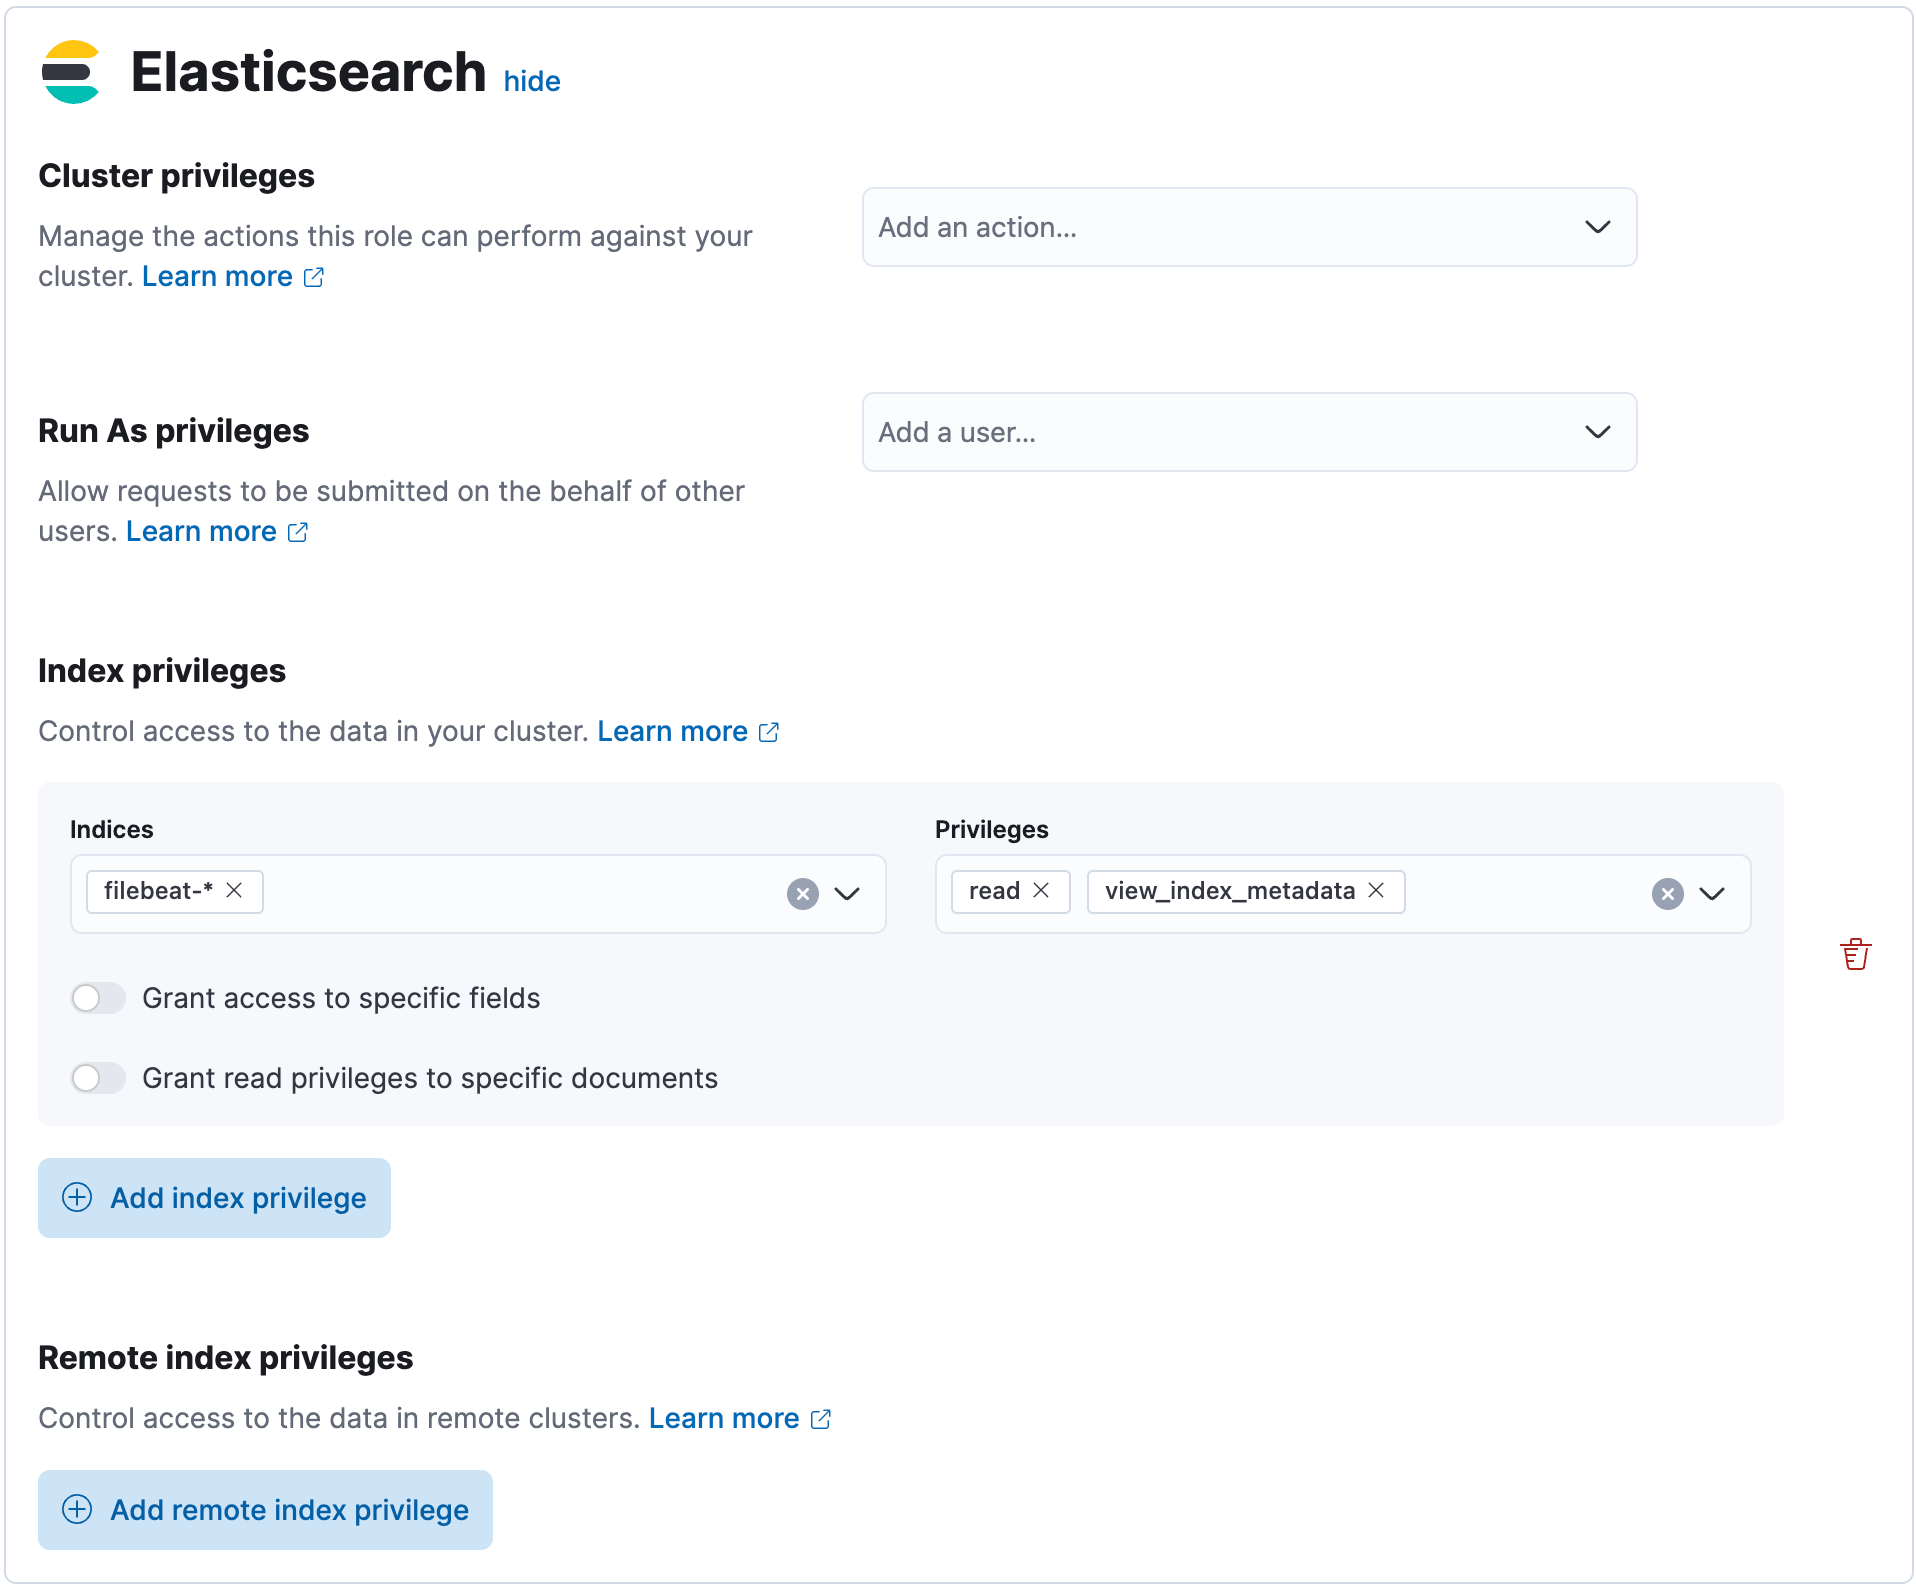Viewport: 1916px width, 1588px height.
Task: Clear all entries in the Indices field
Action: (802, 893)
